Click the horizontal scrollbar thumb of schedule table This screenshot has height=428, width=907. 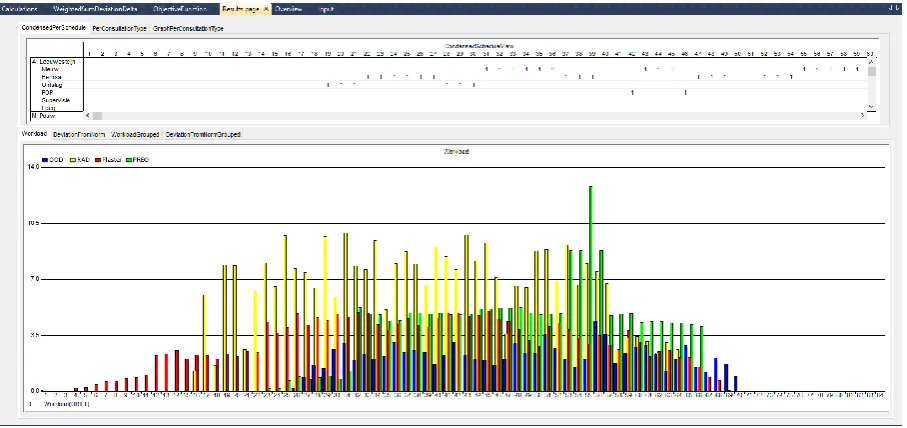coord(97,116)
